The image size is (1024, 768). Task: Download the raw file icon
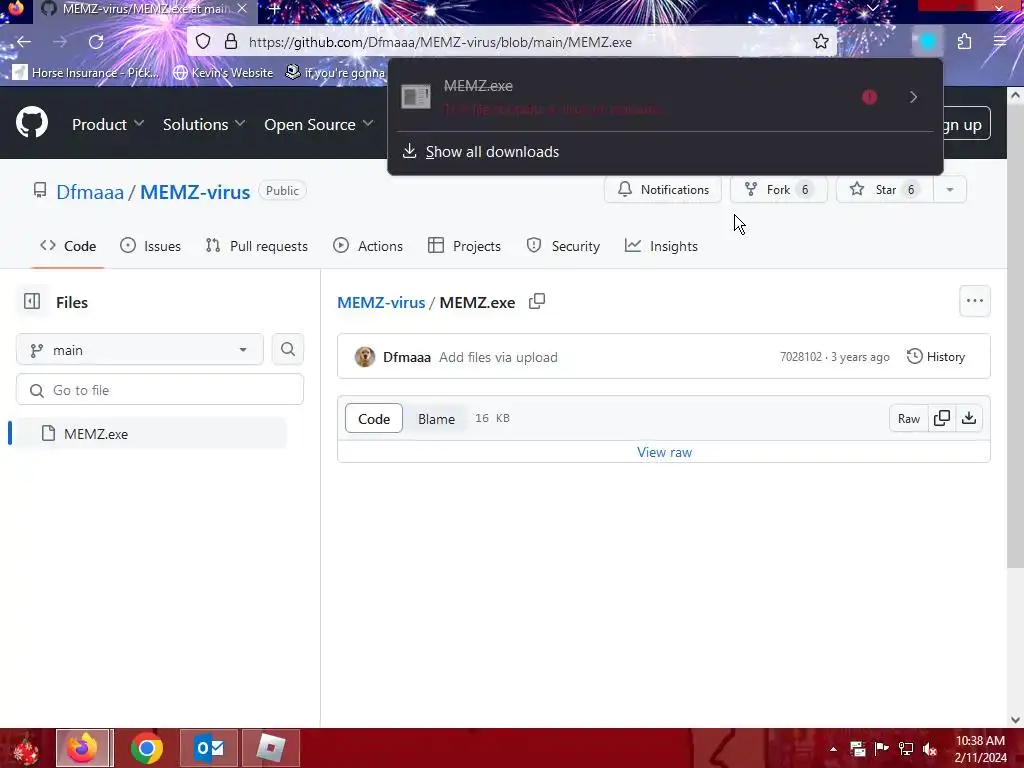click(969, 418)
